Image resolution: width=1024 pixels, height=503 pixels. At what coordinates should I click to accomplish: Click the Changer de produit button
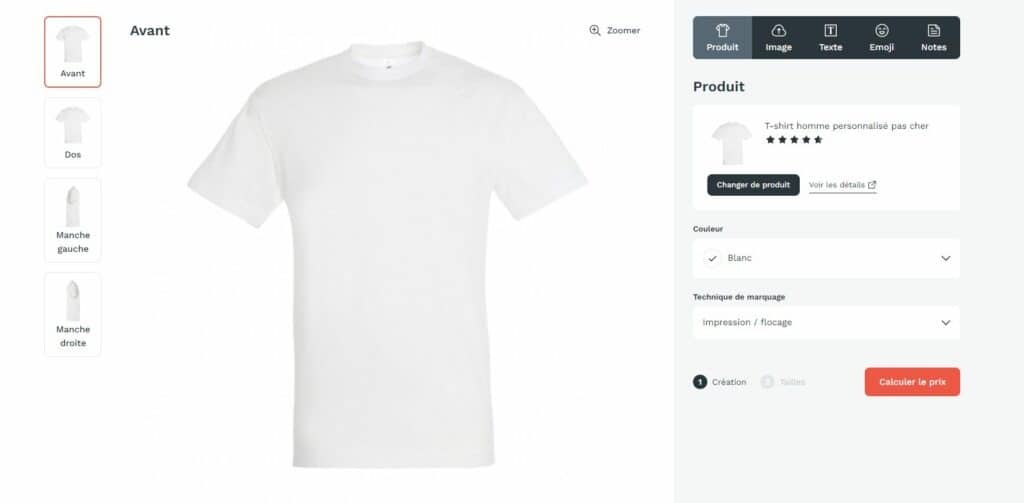click(753, 185)
